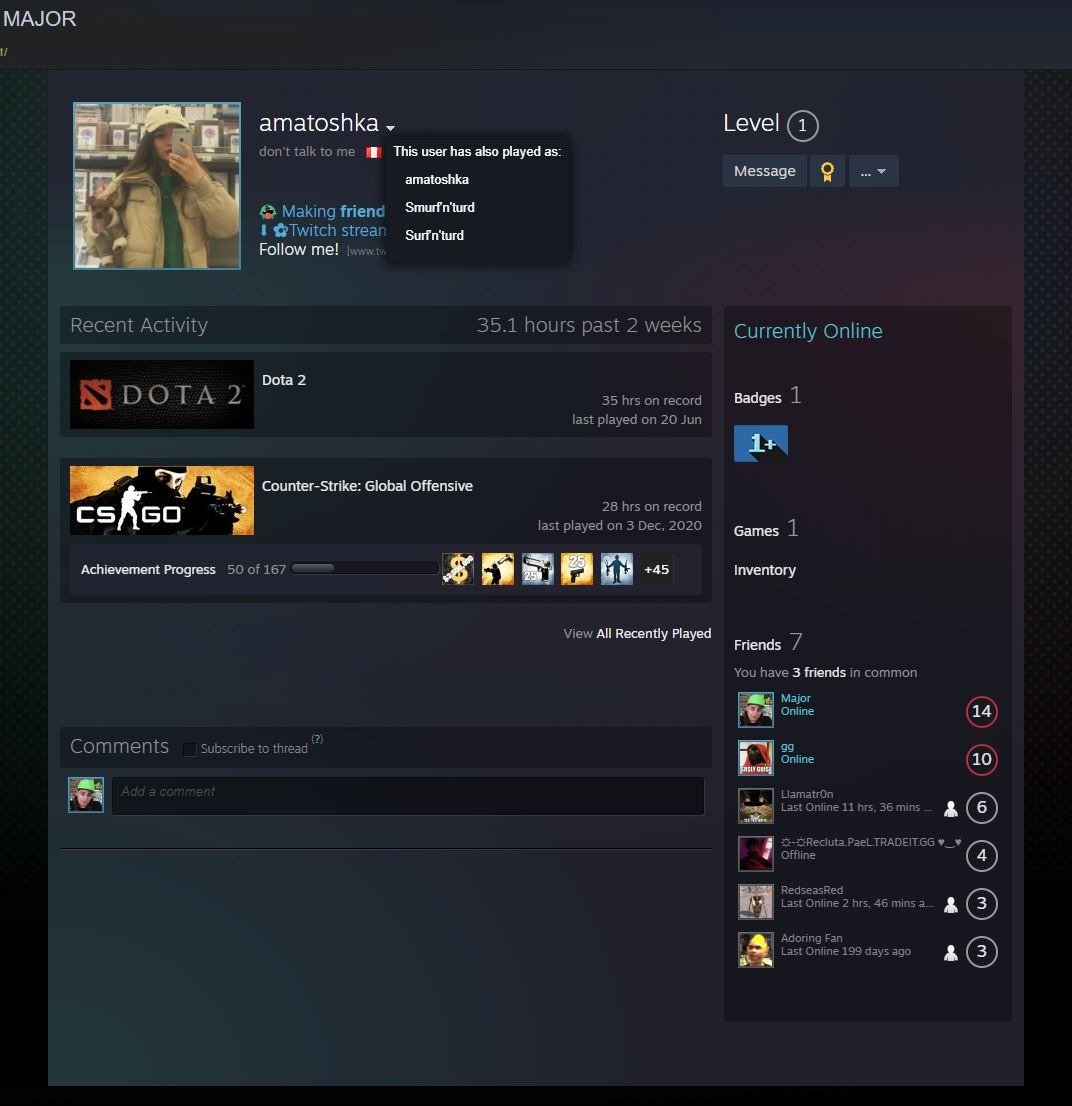Open the Inventory link

(765, 570)
